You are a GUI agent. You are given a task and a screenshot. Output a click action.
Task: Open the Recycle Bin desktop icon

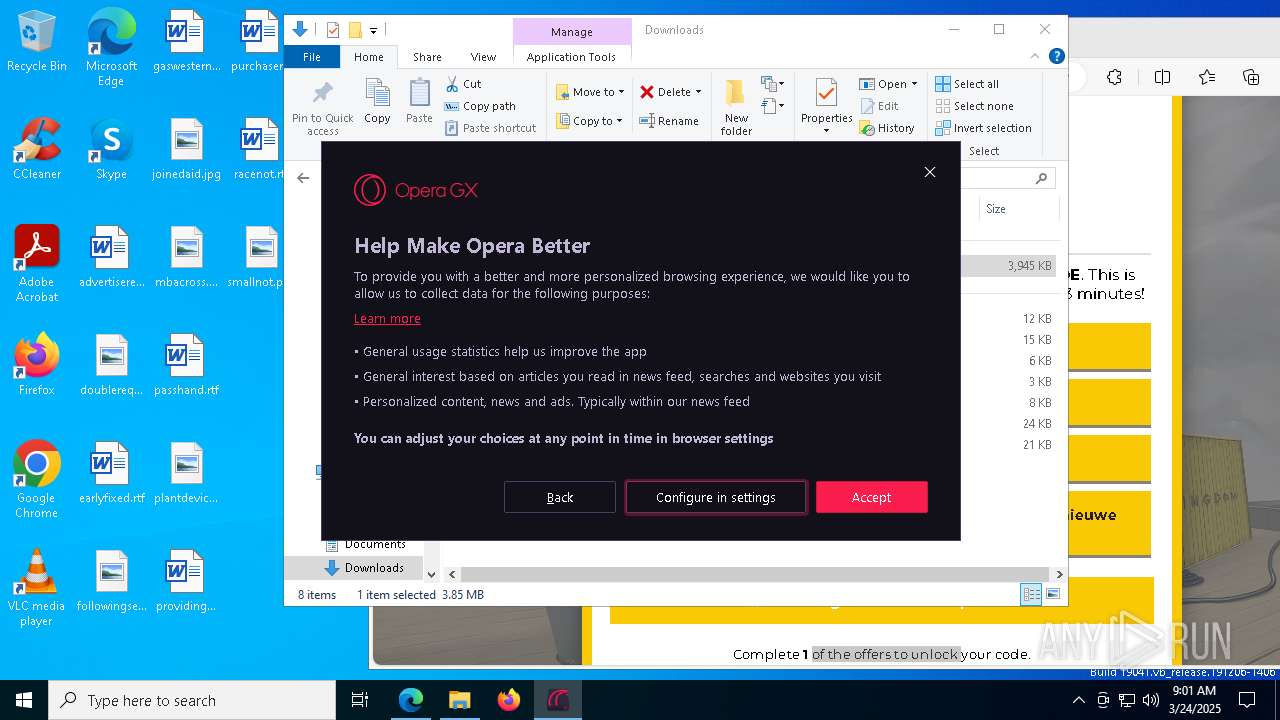click(x=37, y=42)
